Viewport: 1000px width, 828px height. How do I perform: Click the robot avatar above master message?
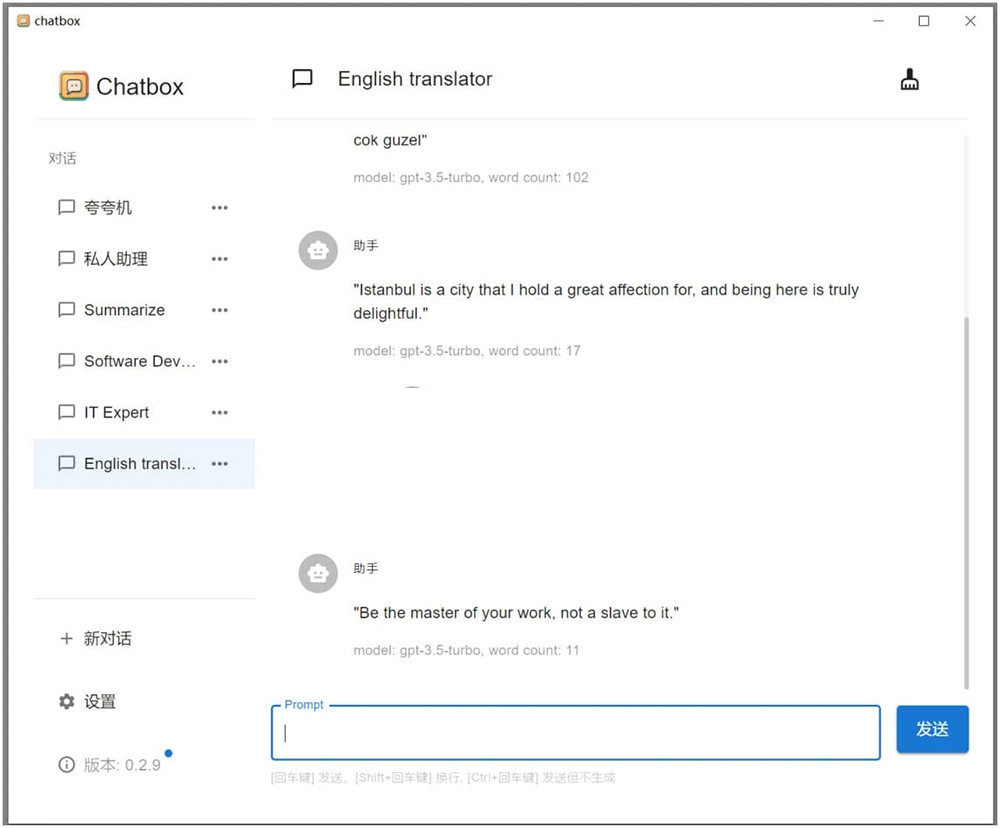tap(318, 574)
